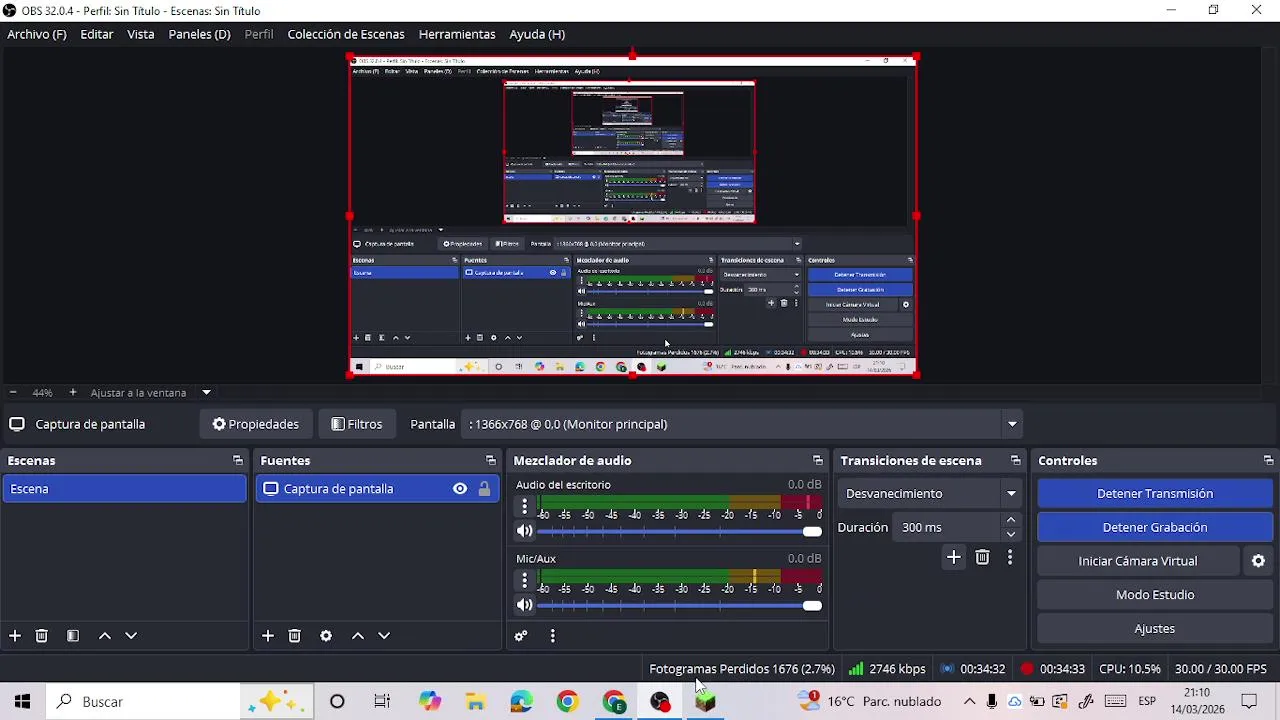
Task: Open Colección de Escenas menu
Action: click(346, 34)
